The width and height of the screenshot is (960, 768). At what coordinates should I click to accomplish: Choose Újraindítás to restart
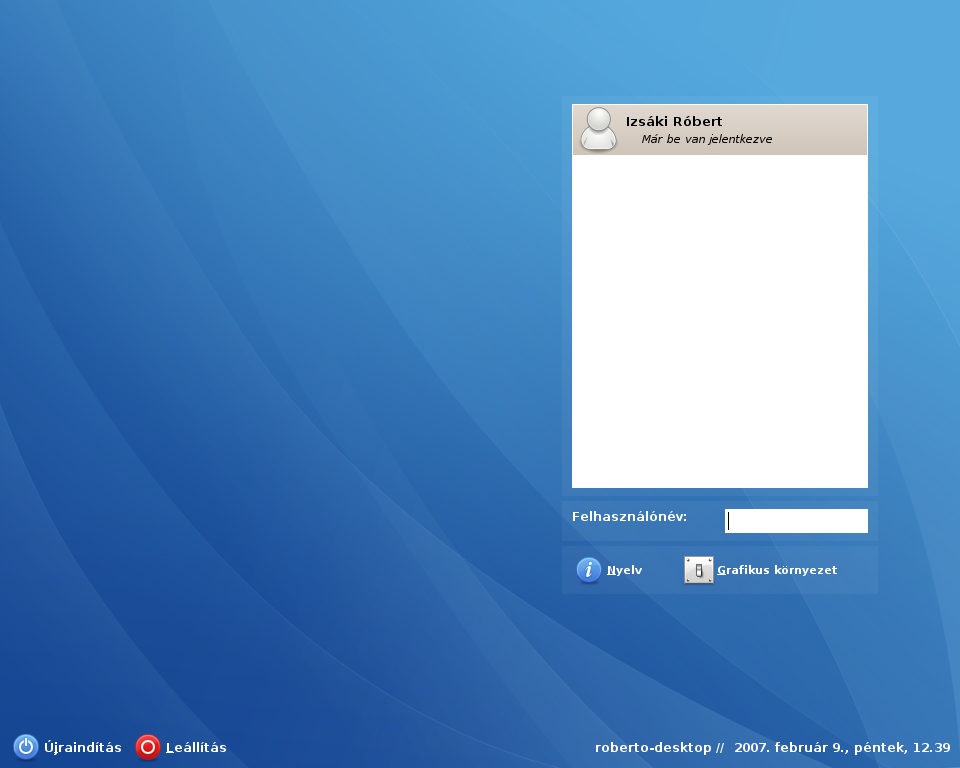83,747
